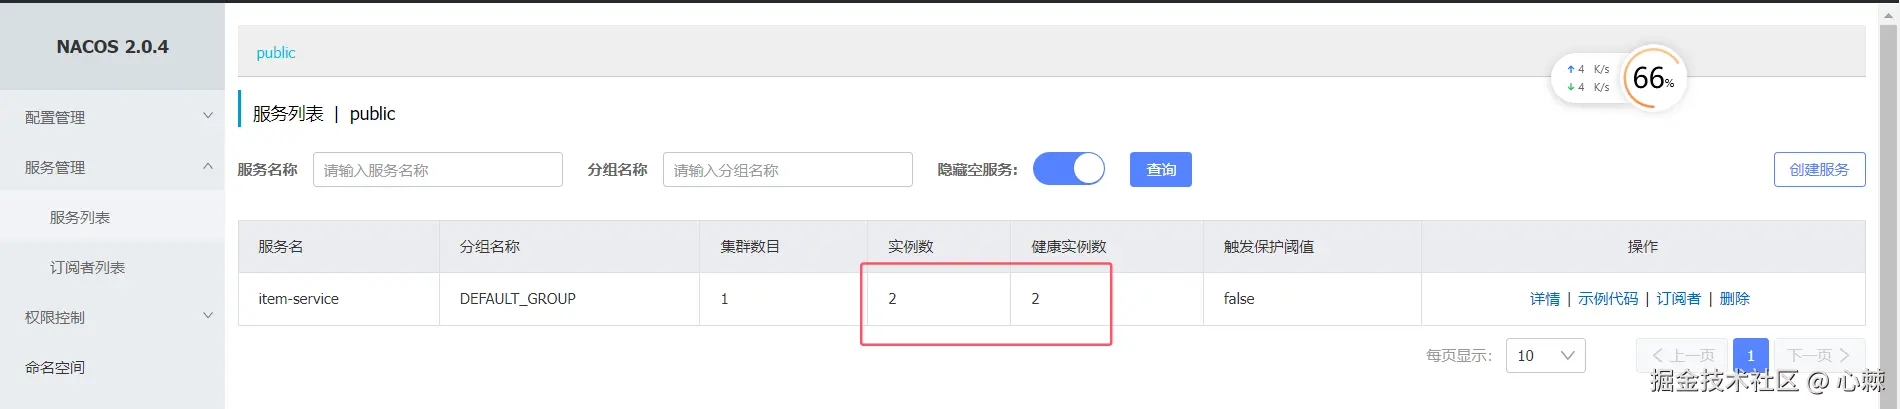View 示例代码 for item-service

(1608, 298)
